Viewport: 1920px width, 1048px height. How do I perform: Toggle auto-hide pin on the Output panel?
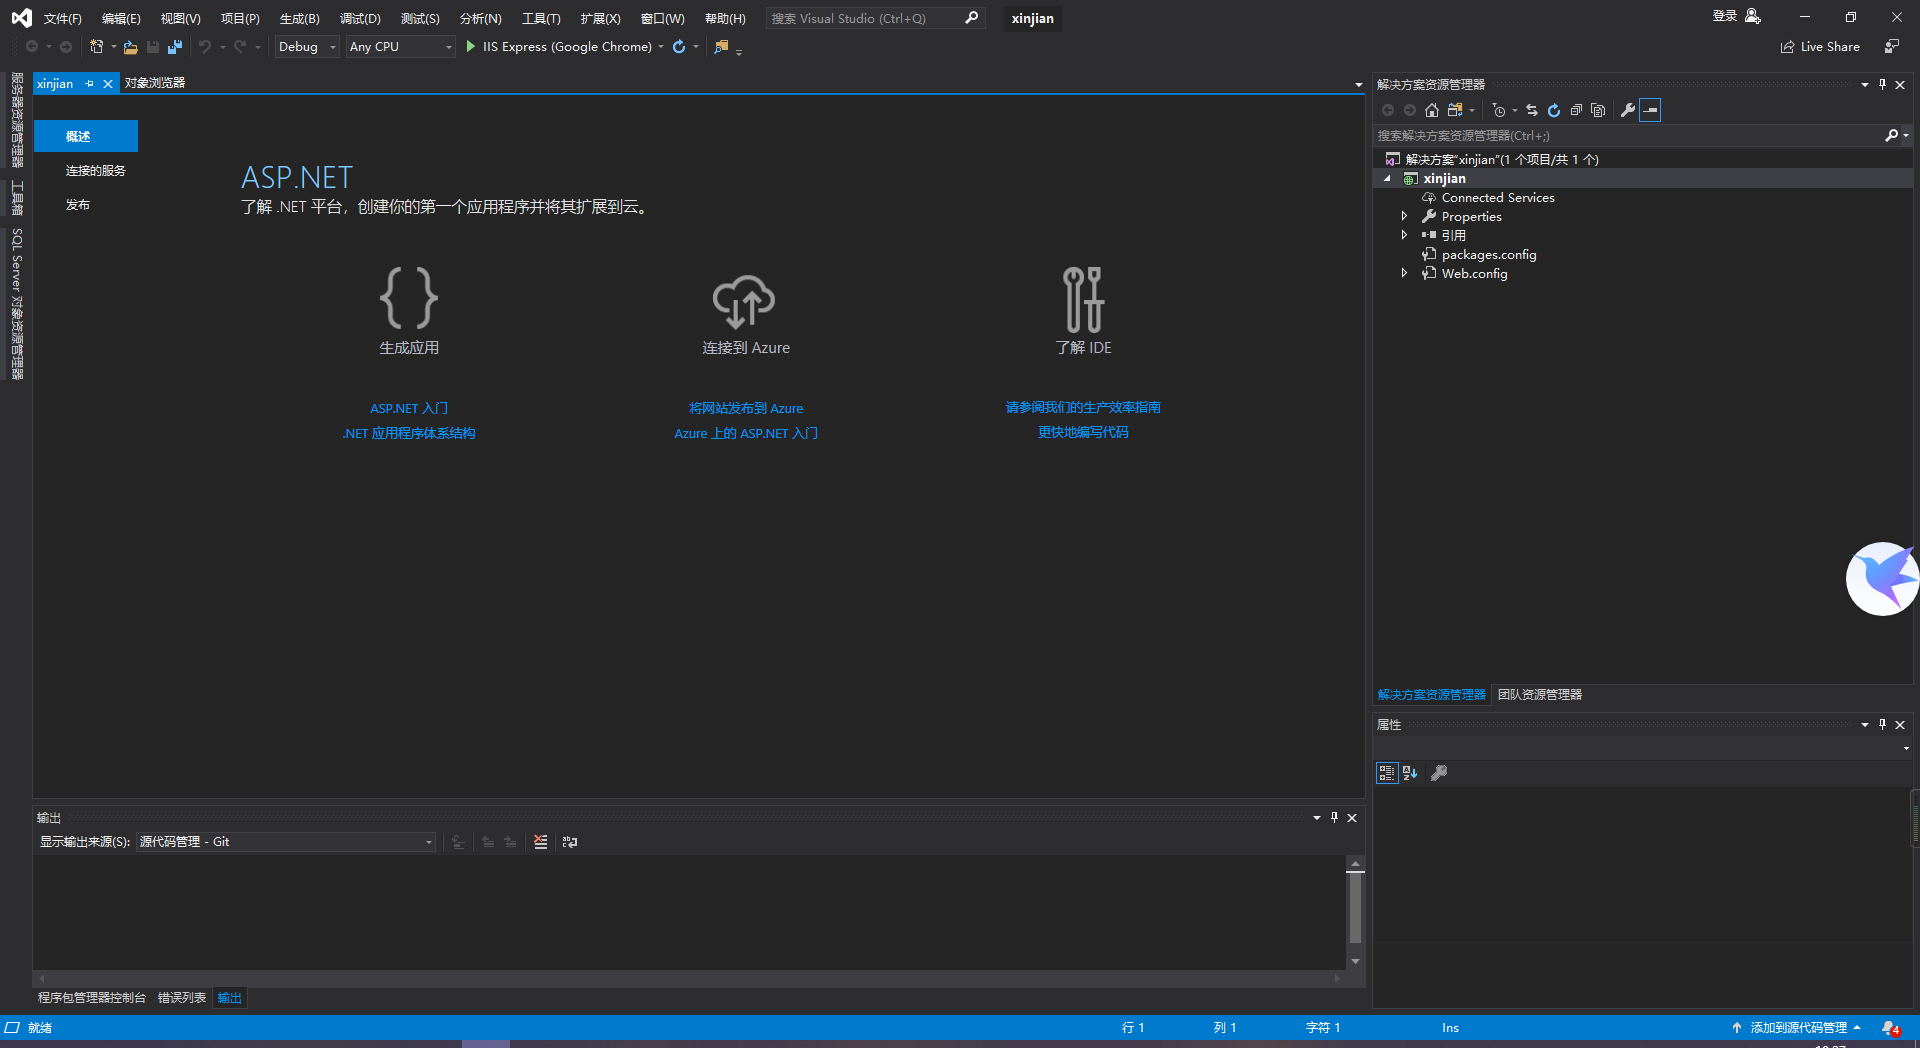coord(1334,818)
